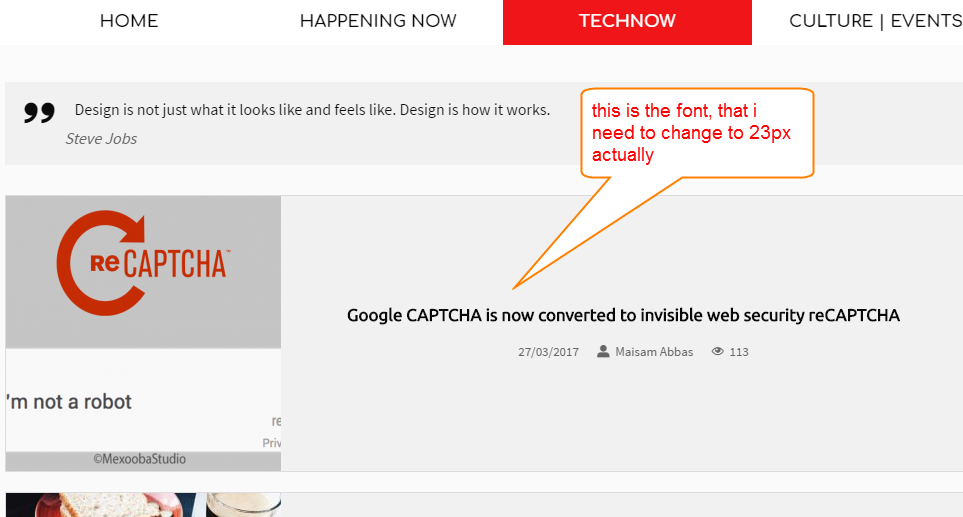
Task: Select the red TECHNOW tab
Action: [x=627, y=22]
